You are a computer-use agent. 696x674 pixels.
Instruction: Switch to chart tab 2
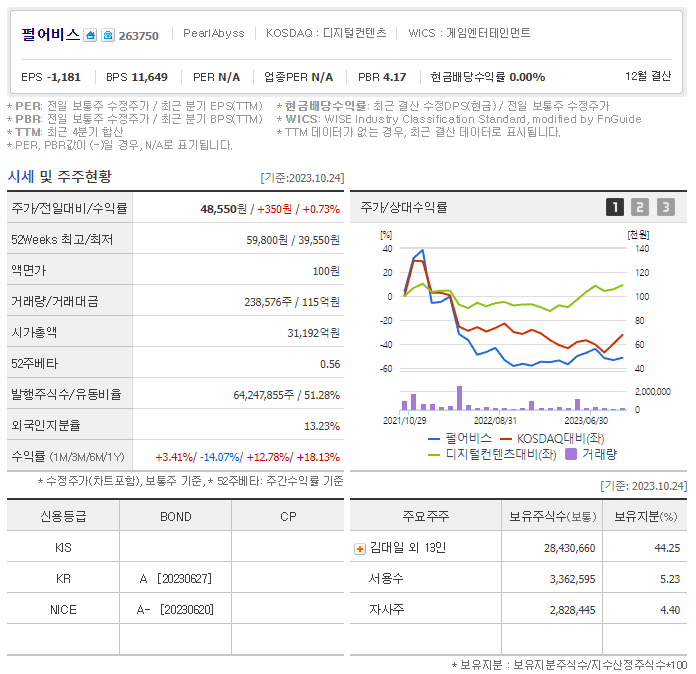[x=640, y=207]
